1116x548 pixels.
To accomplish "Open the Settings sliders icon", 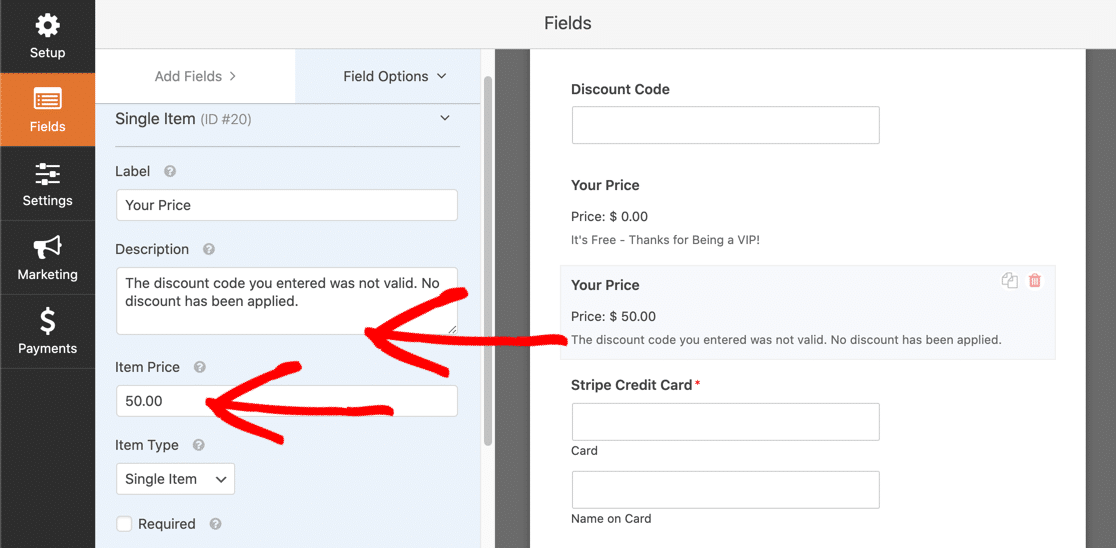I will click(47, 184).
